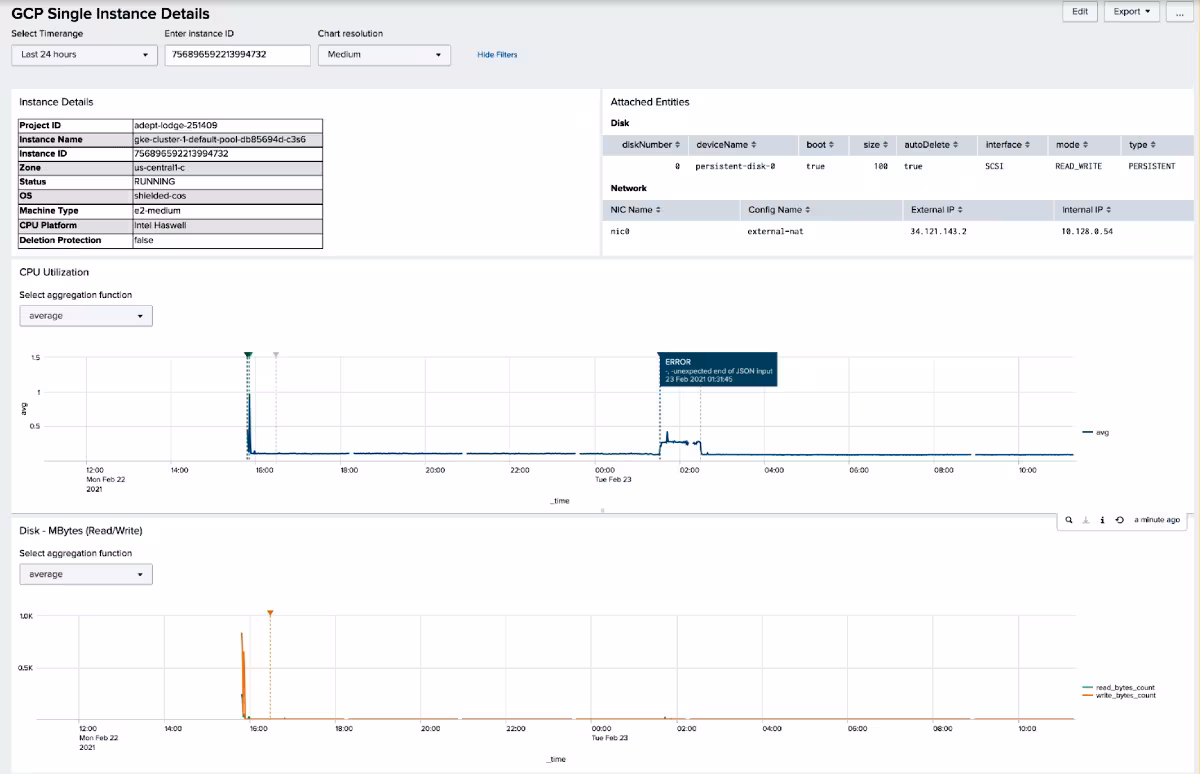Click the green marker triangle on CPU chart
Image resolution: width=1200 pixels, height=774 pixels.
pyautogui.click(x=249, y=354)
